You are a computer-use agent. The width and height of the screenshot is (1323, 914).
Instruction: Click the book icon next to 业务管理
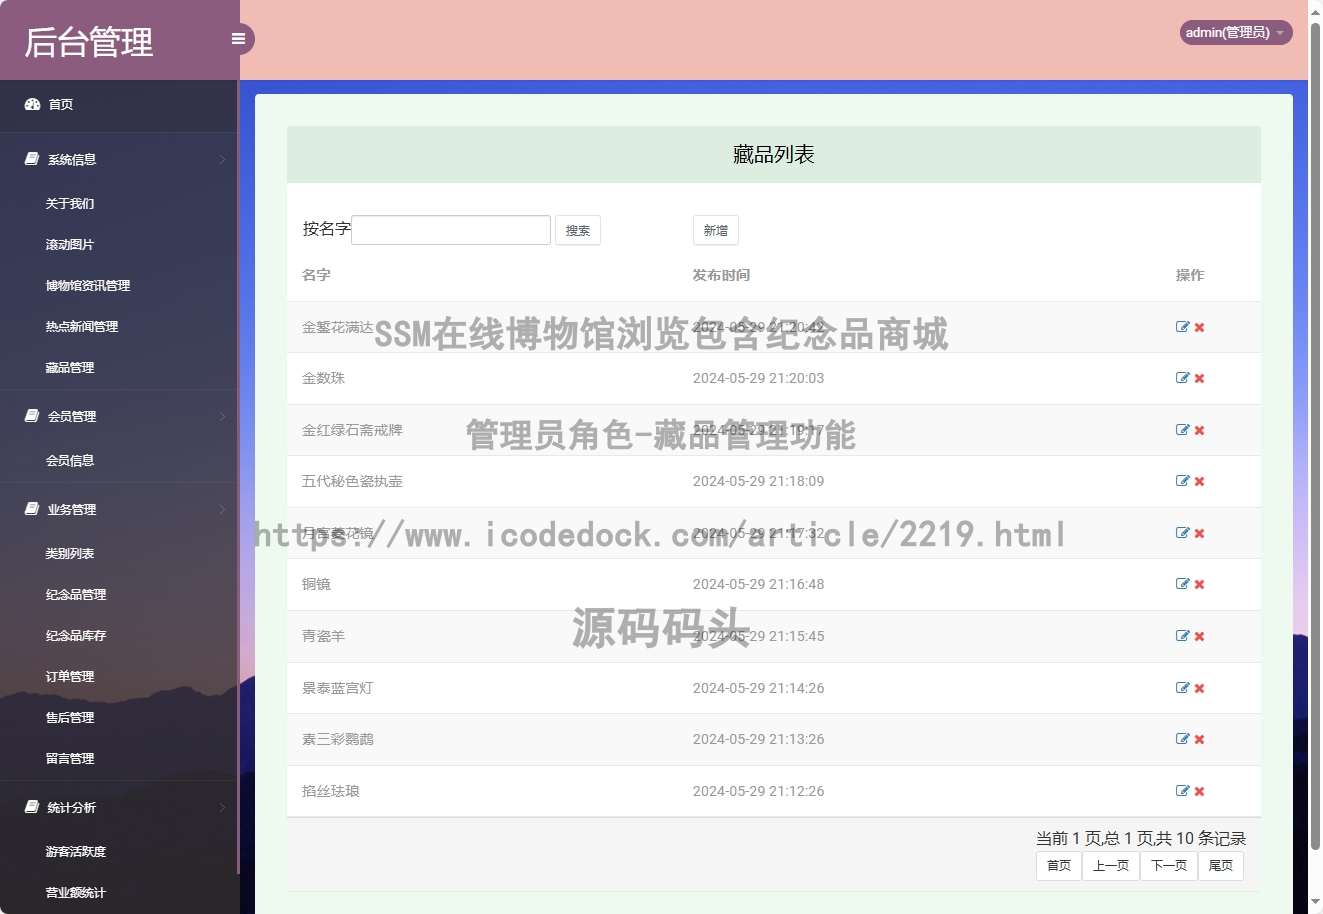(x=32, y=509)
